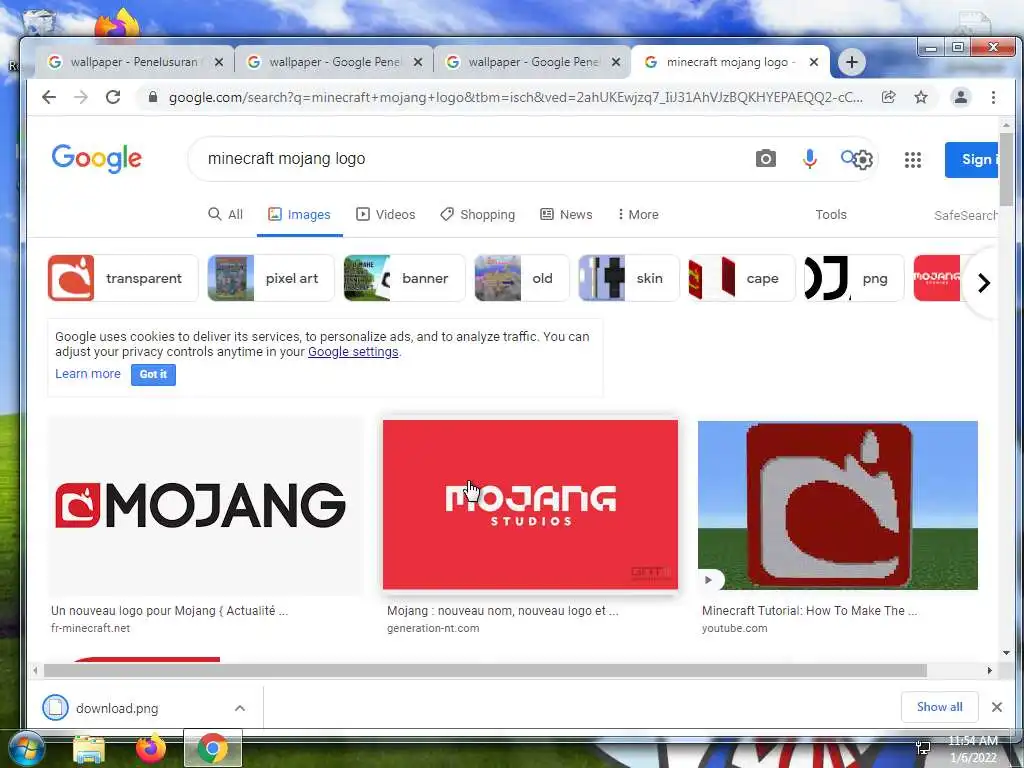
Task: Switch to the News tab
Action: [x=566, y=214]
